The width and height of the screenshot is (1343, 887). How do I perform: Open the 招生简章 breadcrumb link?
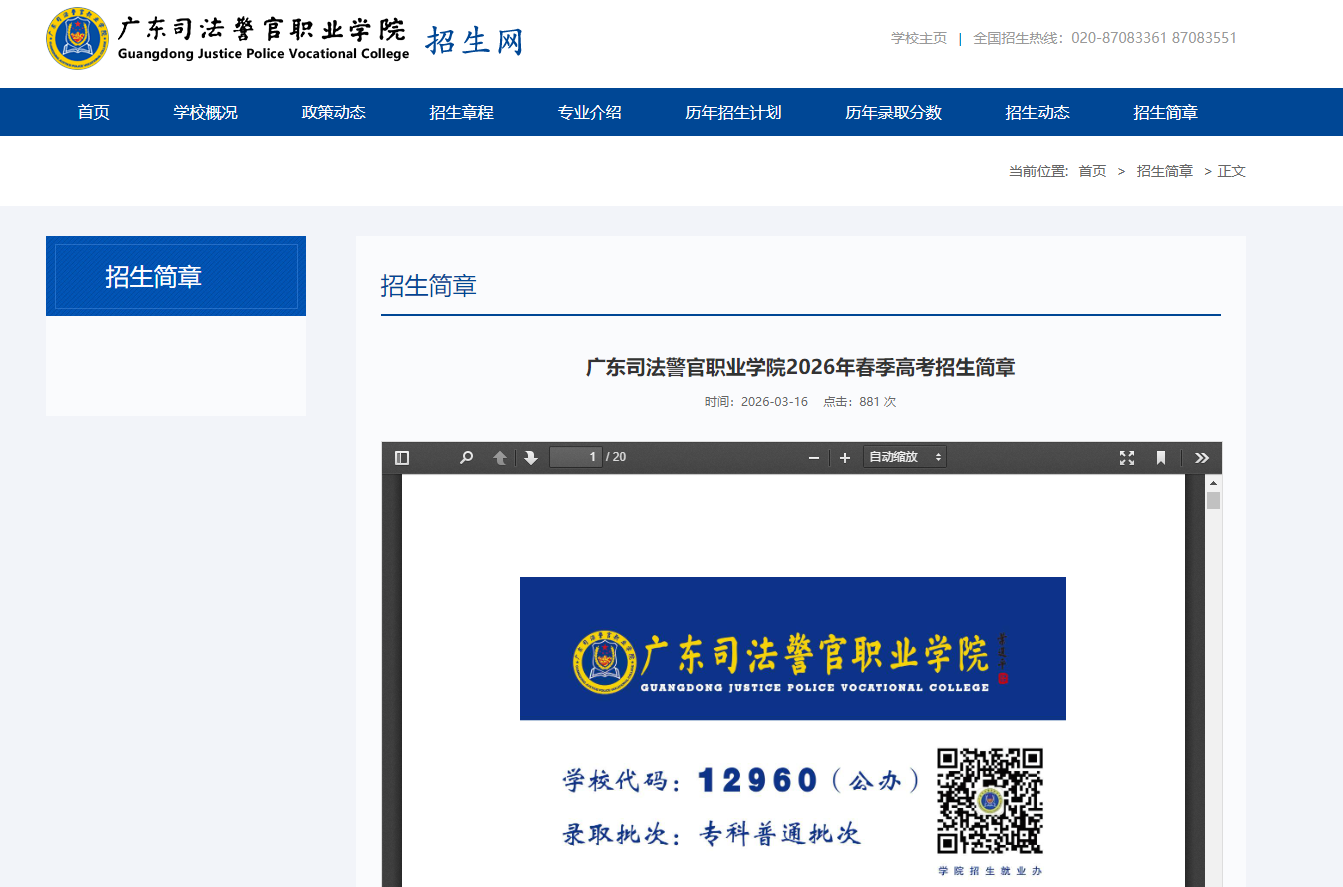click(x=1164, y=170)
